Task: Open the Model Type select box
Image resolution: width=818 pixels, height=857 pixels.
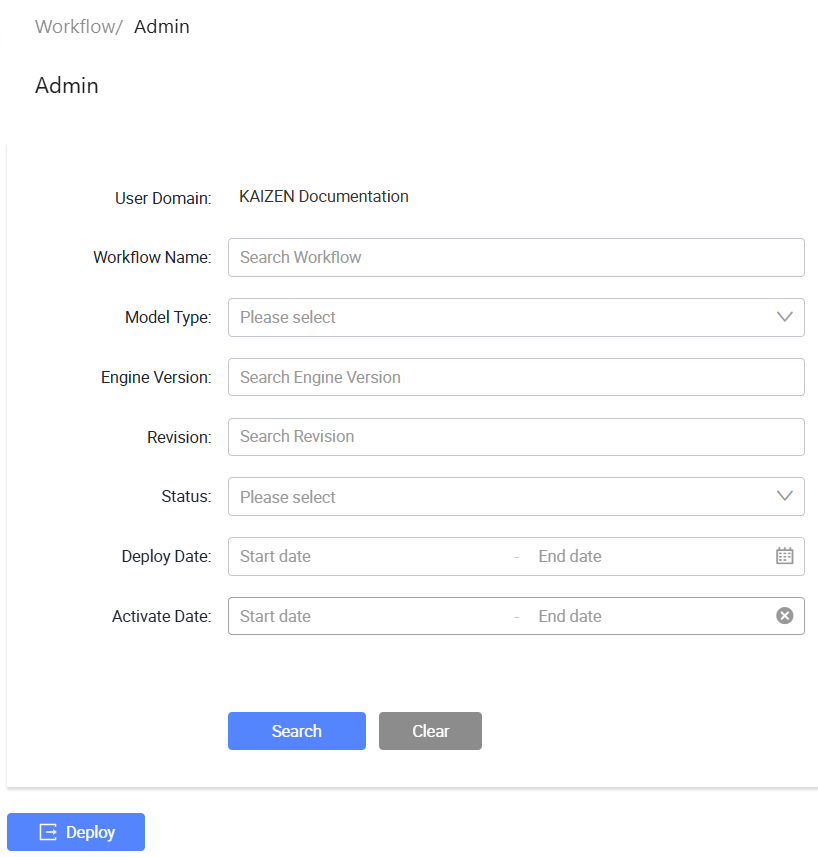Action: click(516, 317)
